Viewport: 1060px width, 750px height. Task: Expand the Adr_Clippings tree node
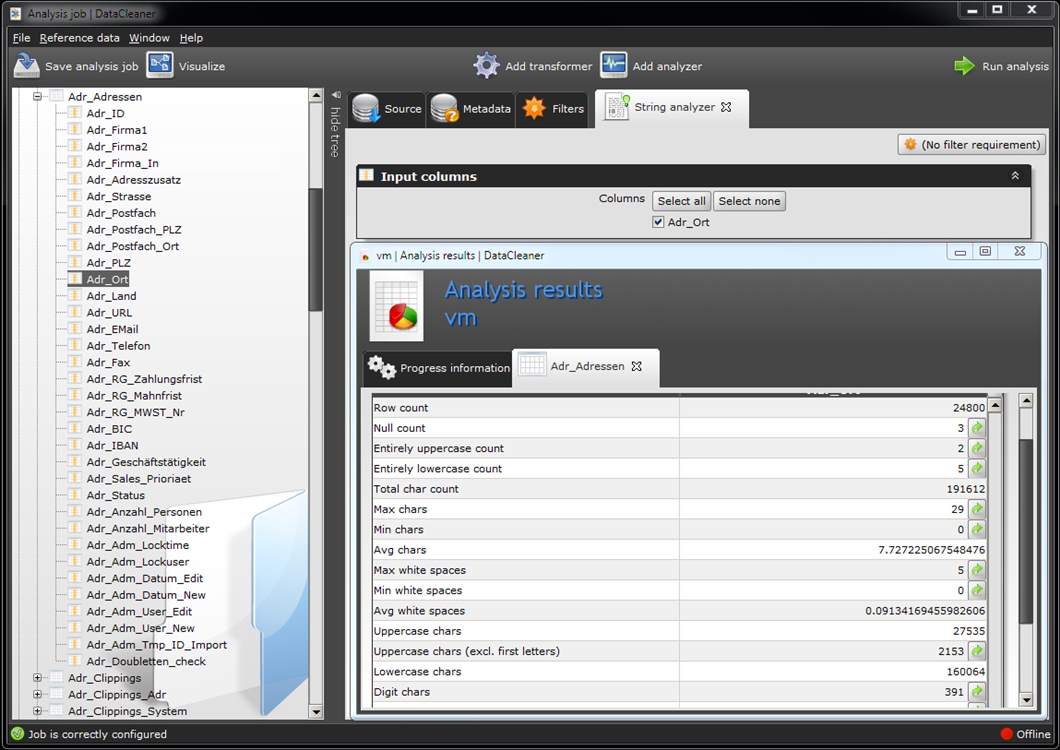tap(37, 678)
